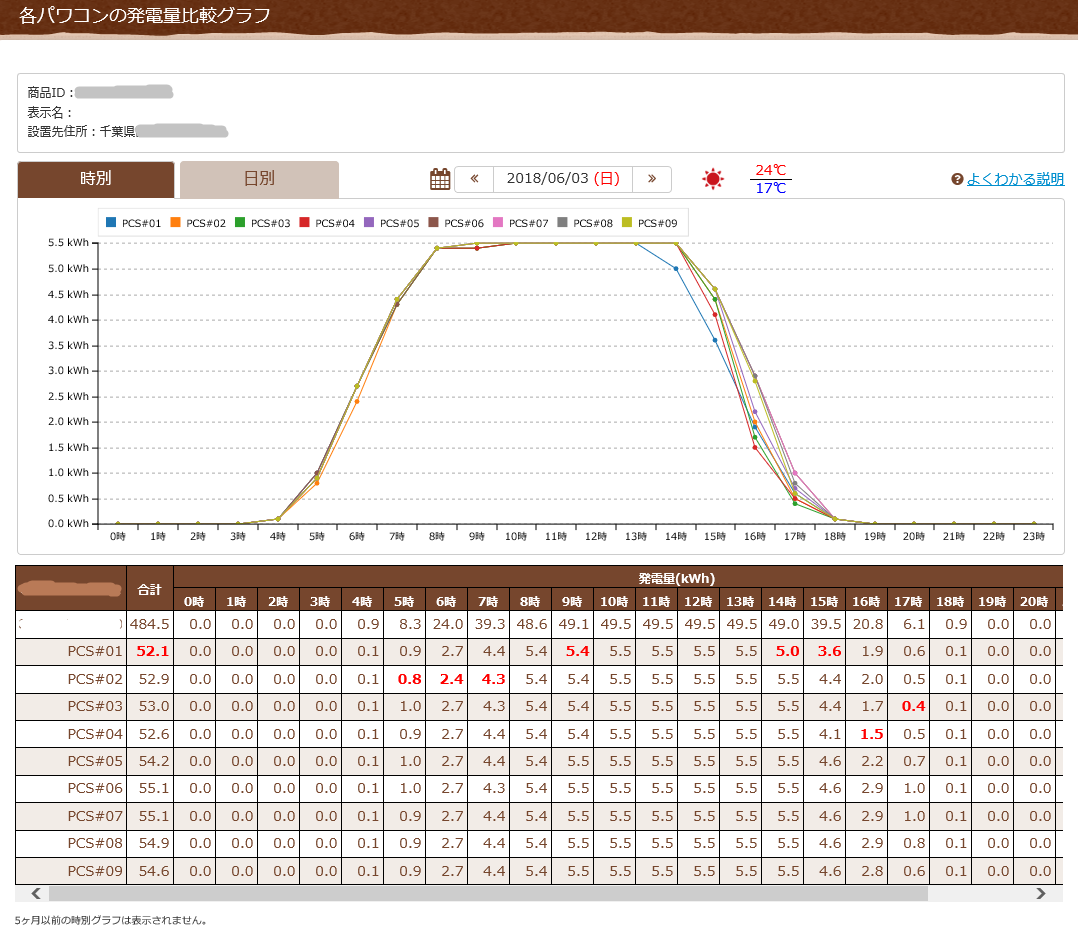Open the calendar date picker icon
1079x935 pixels.
click(x=440, y=180)
